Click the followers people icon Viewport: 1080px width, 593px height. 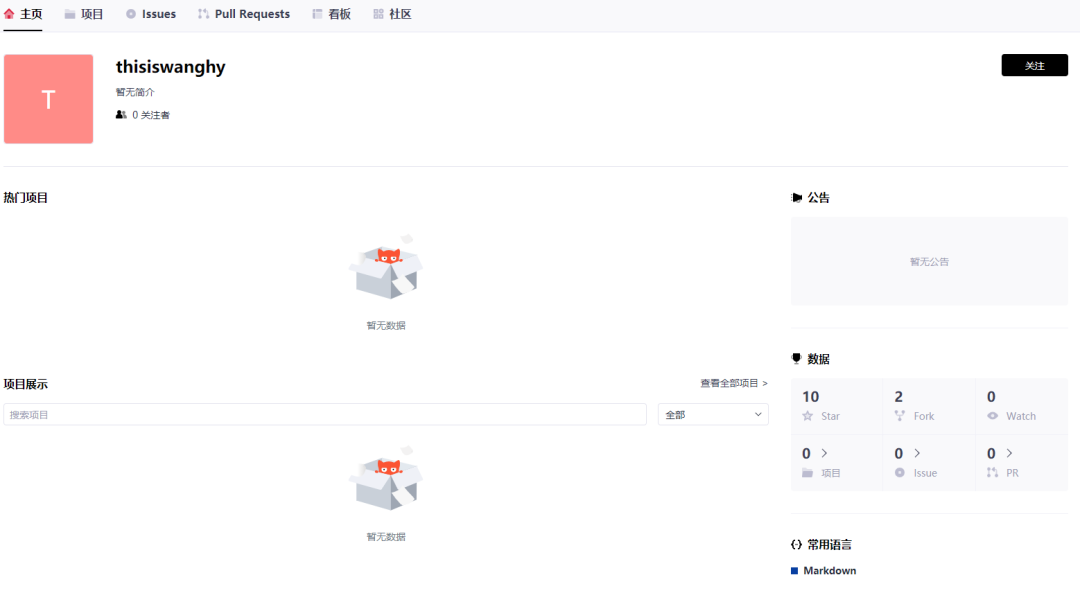pyautogui.click(x=121, y=115)
